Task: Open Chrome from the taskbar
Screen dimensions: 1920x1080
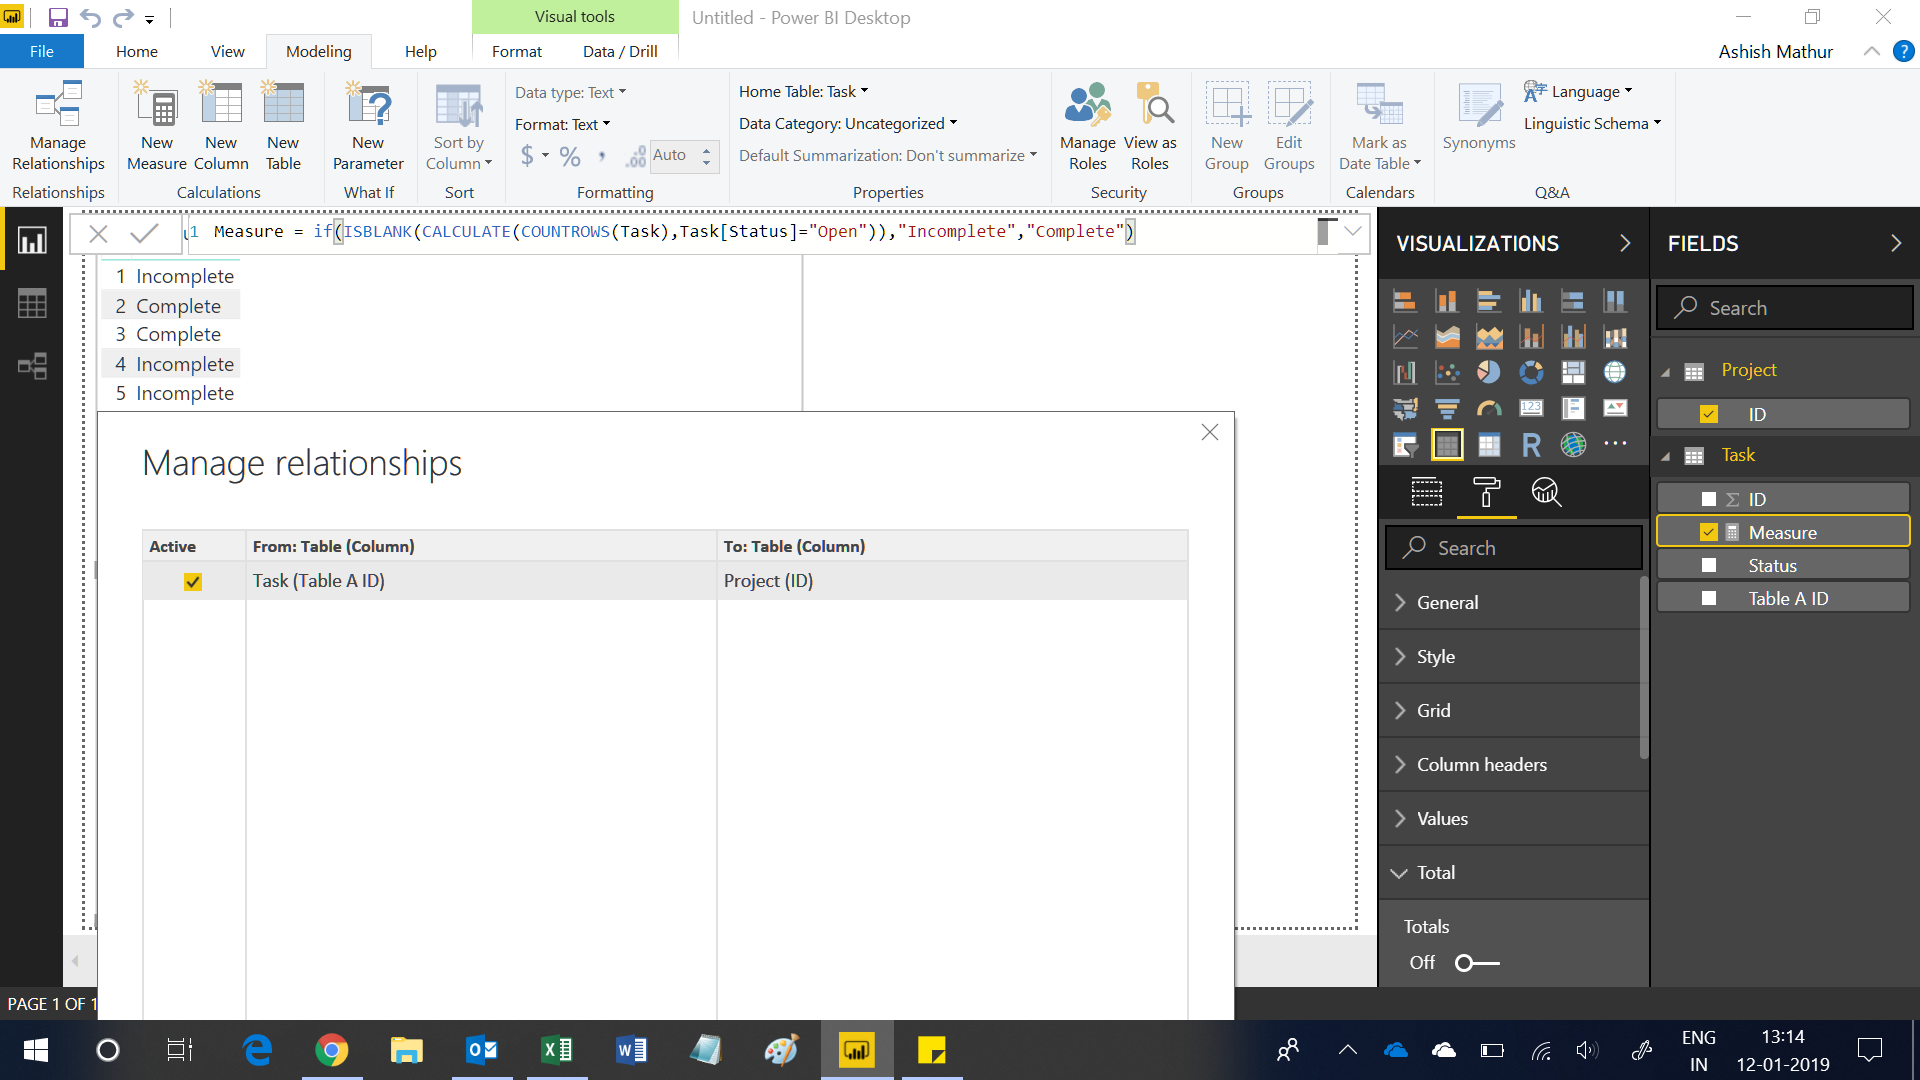Action: [x=332, y=1050]
